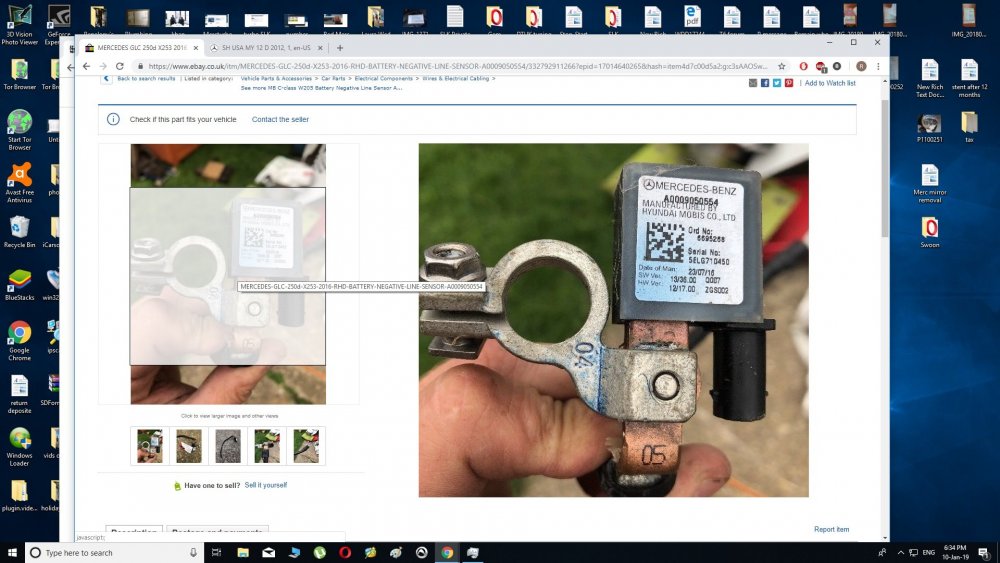Open Vehicle Parts & Accessories breadcrumb
The image size is (1000, 563).
tap(276, 78)
